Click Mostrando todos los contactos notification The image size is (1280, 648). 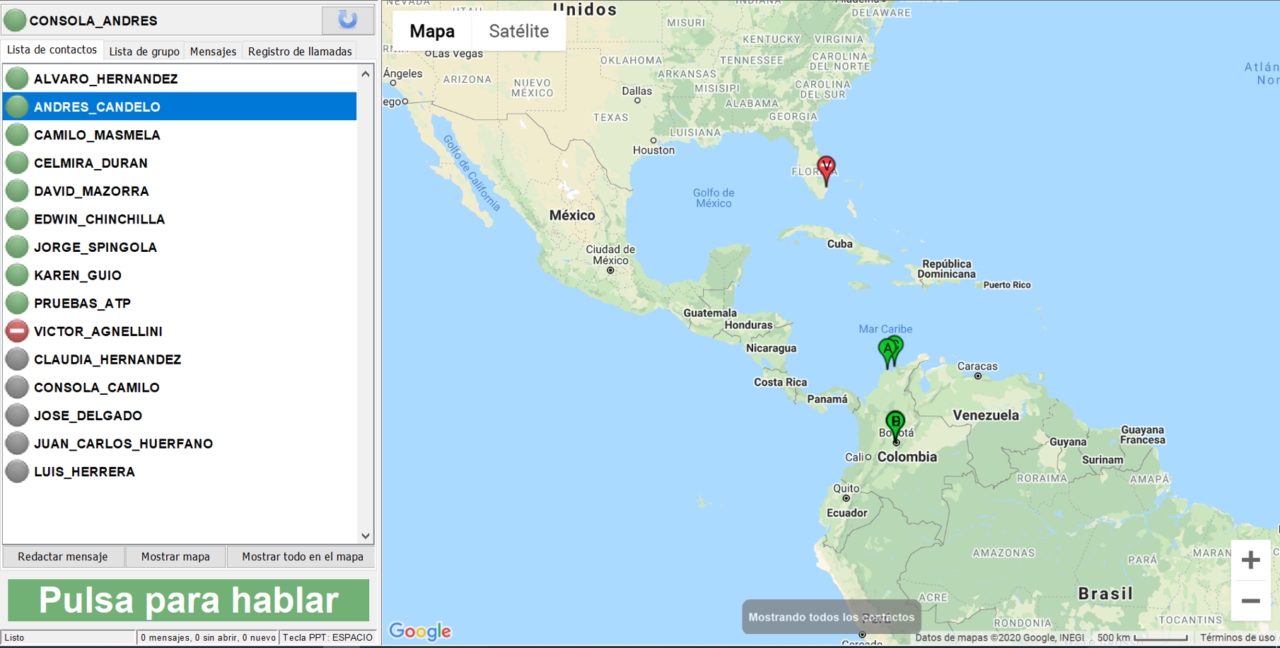831,617
